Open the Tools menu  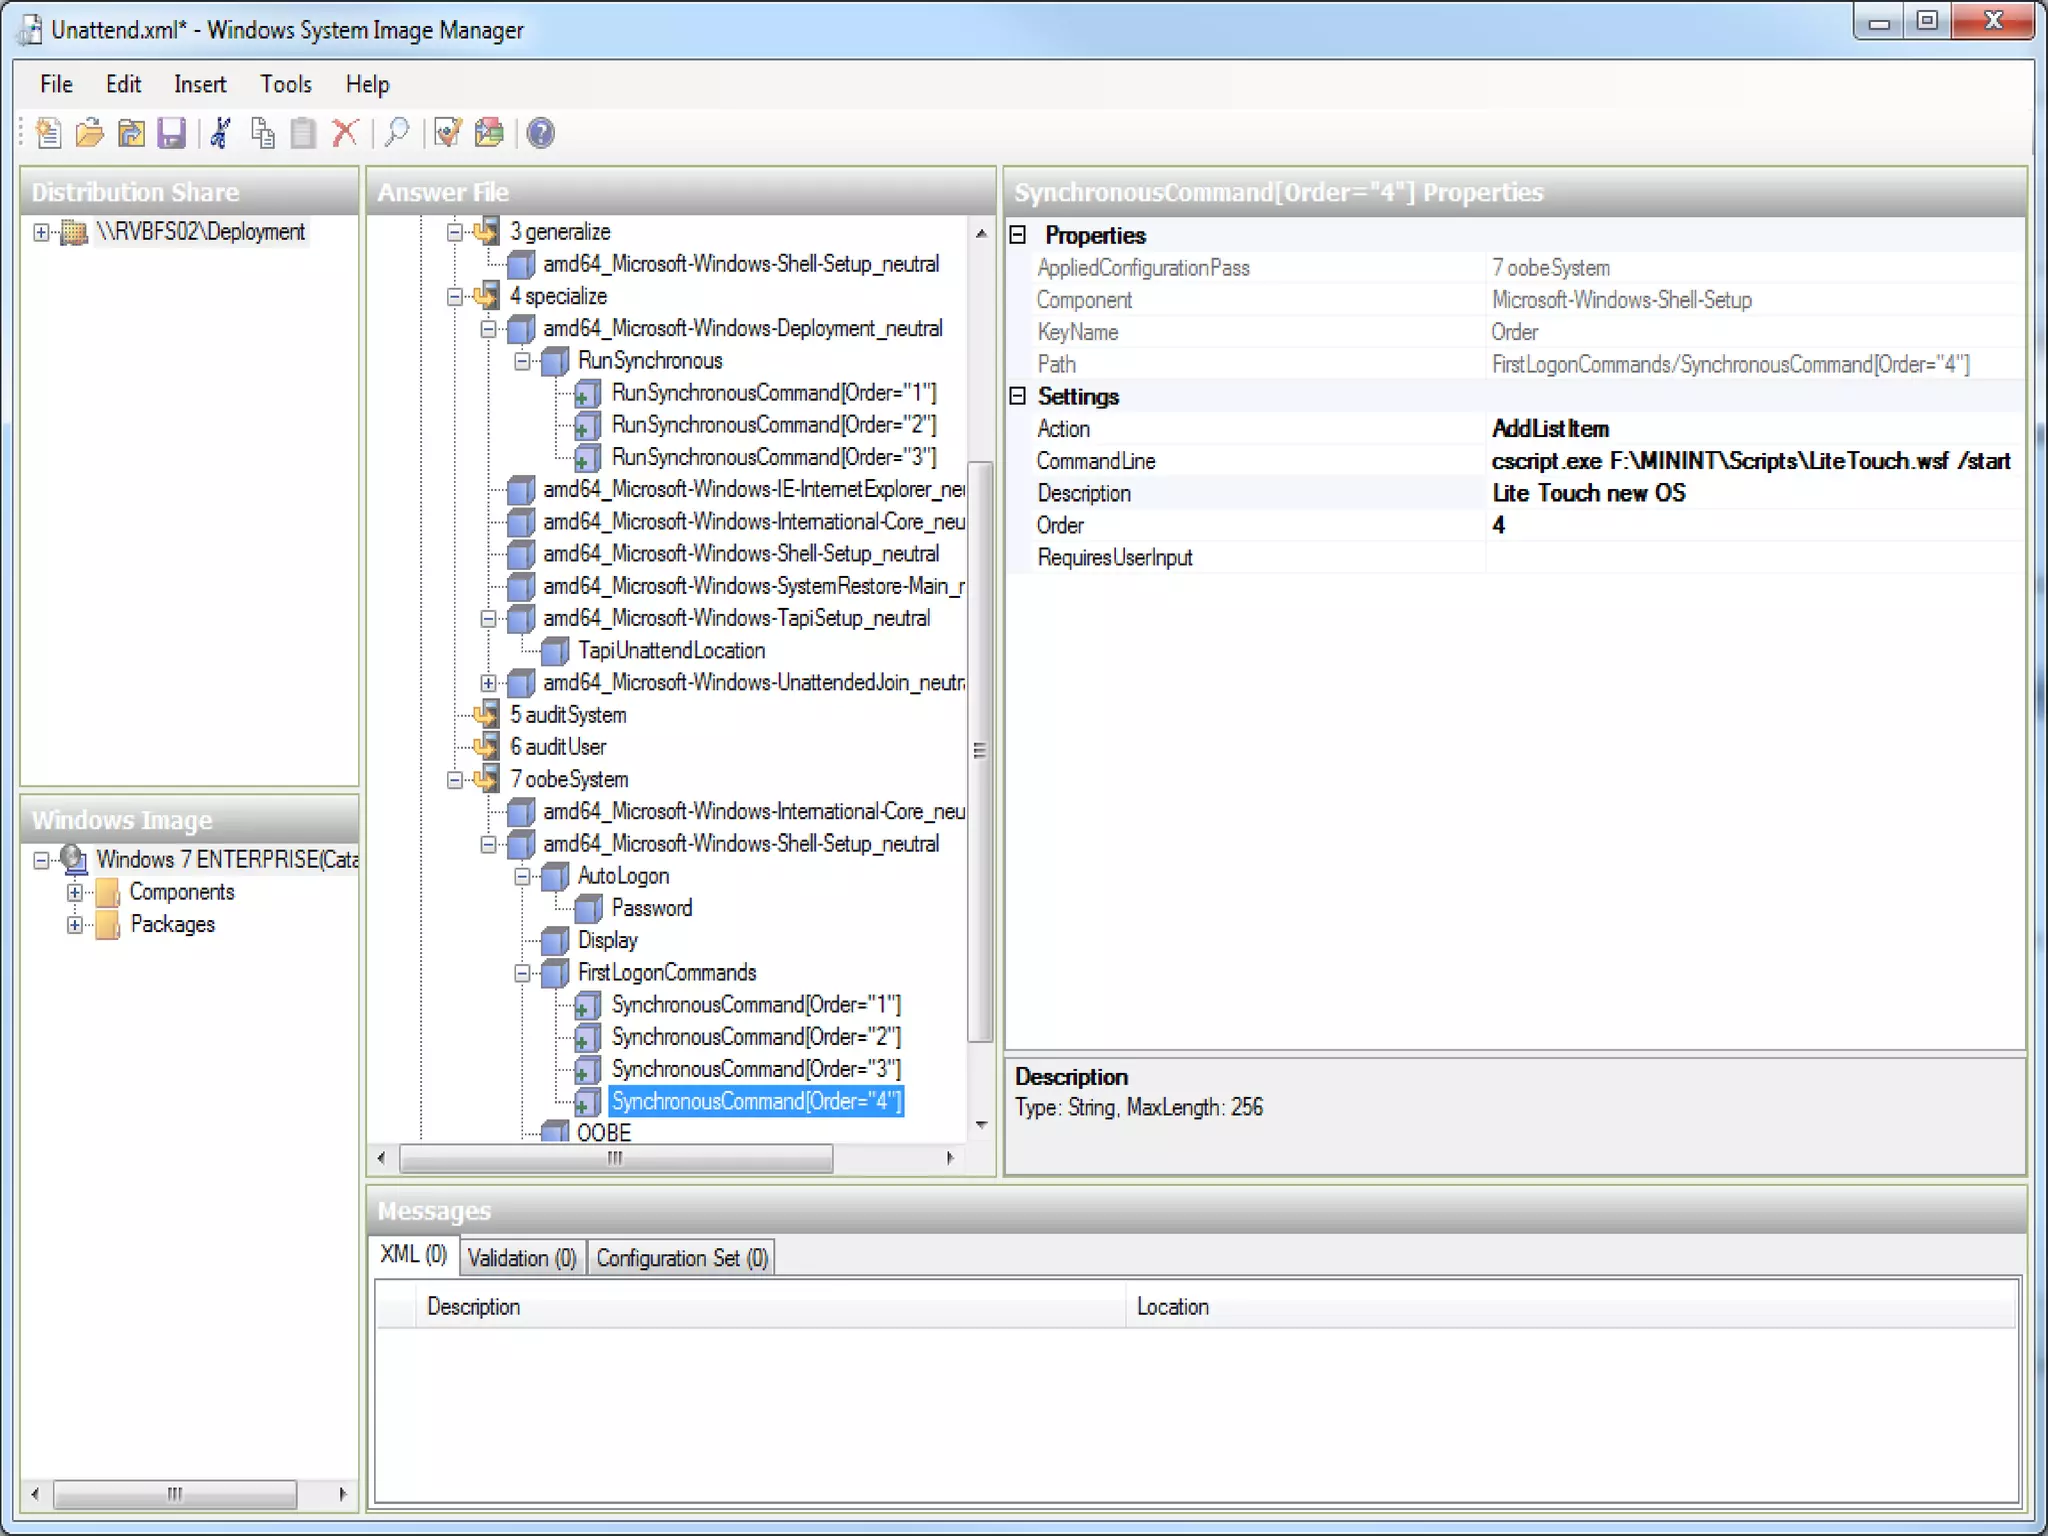pos(286,84)
